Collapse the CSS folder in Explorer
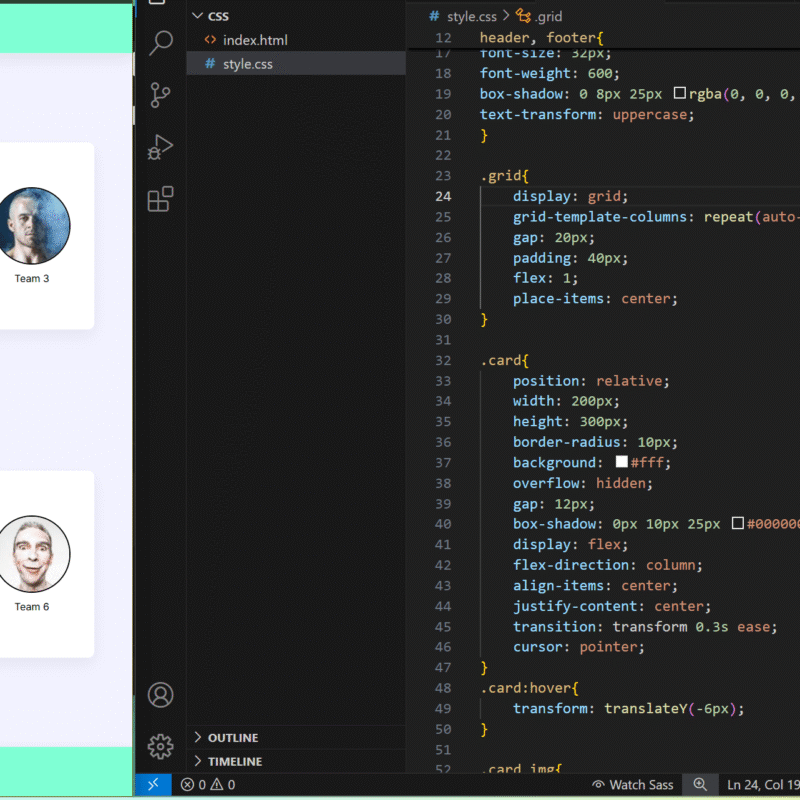This screenshot has height=800, width=800. pos(217,16)
